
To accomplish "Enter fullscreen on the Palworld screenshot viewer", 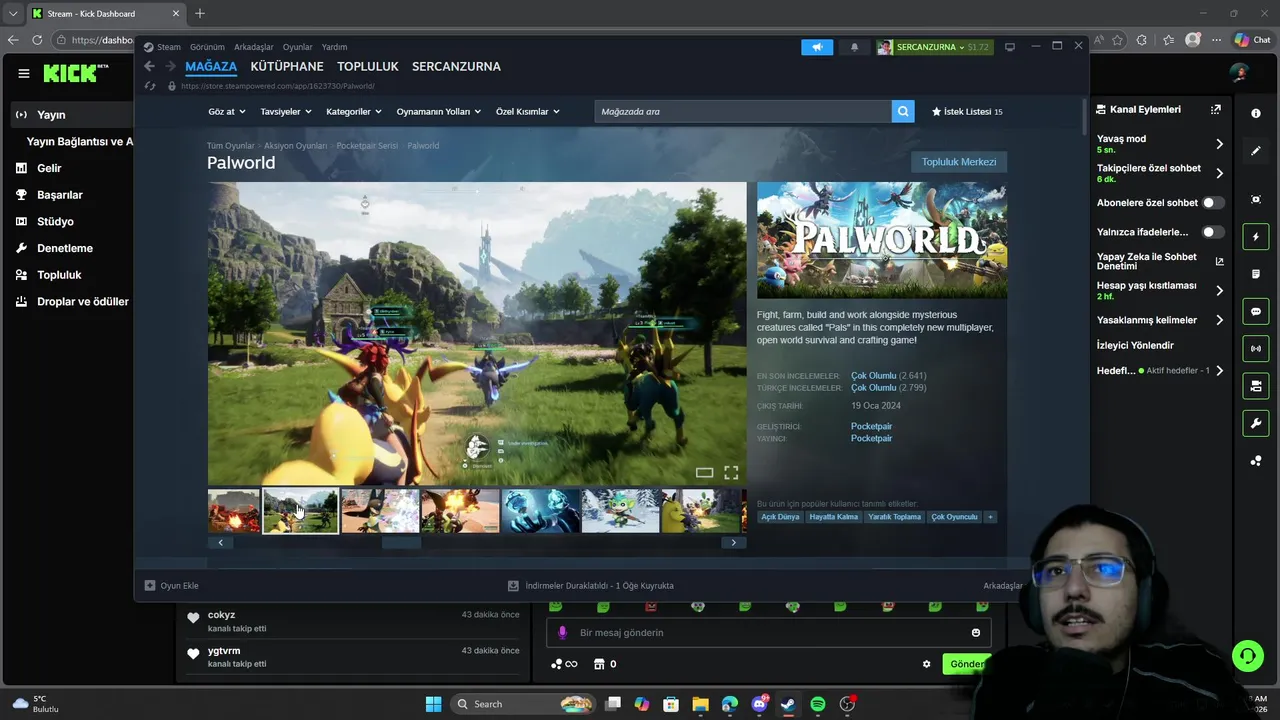I will pos(731,473).
